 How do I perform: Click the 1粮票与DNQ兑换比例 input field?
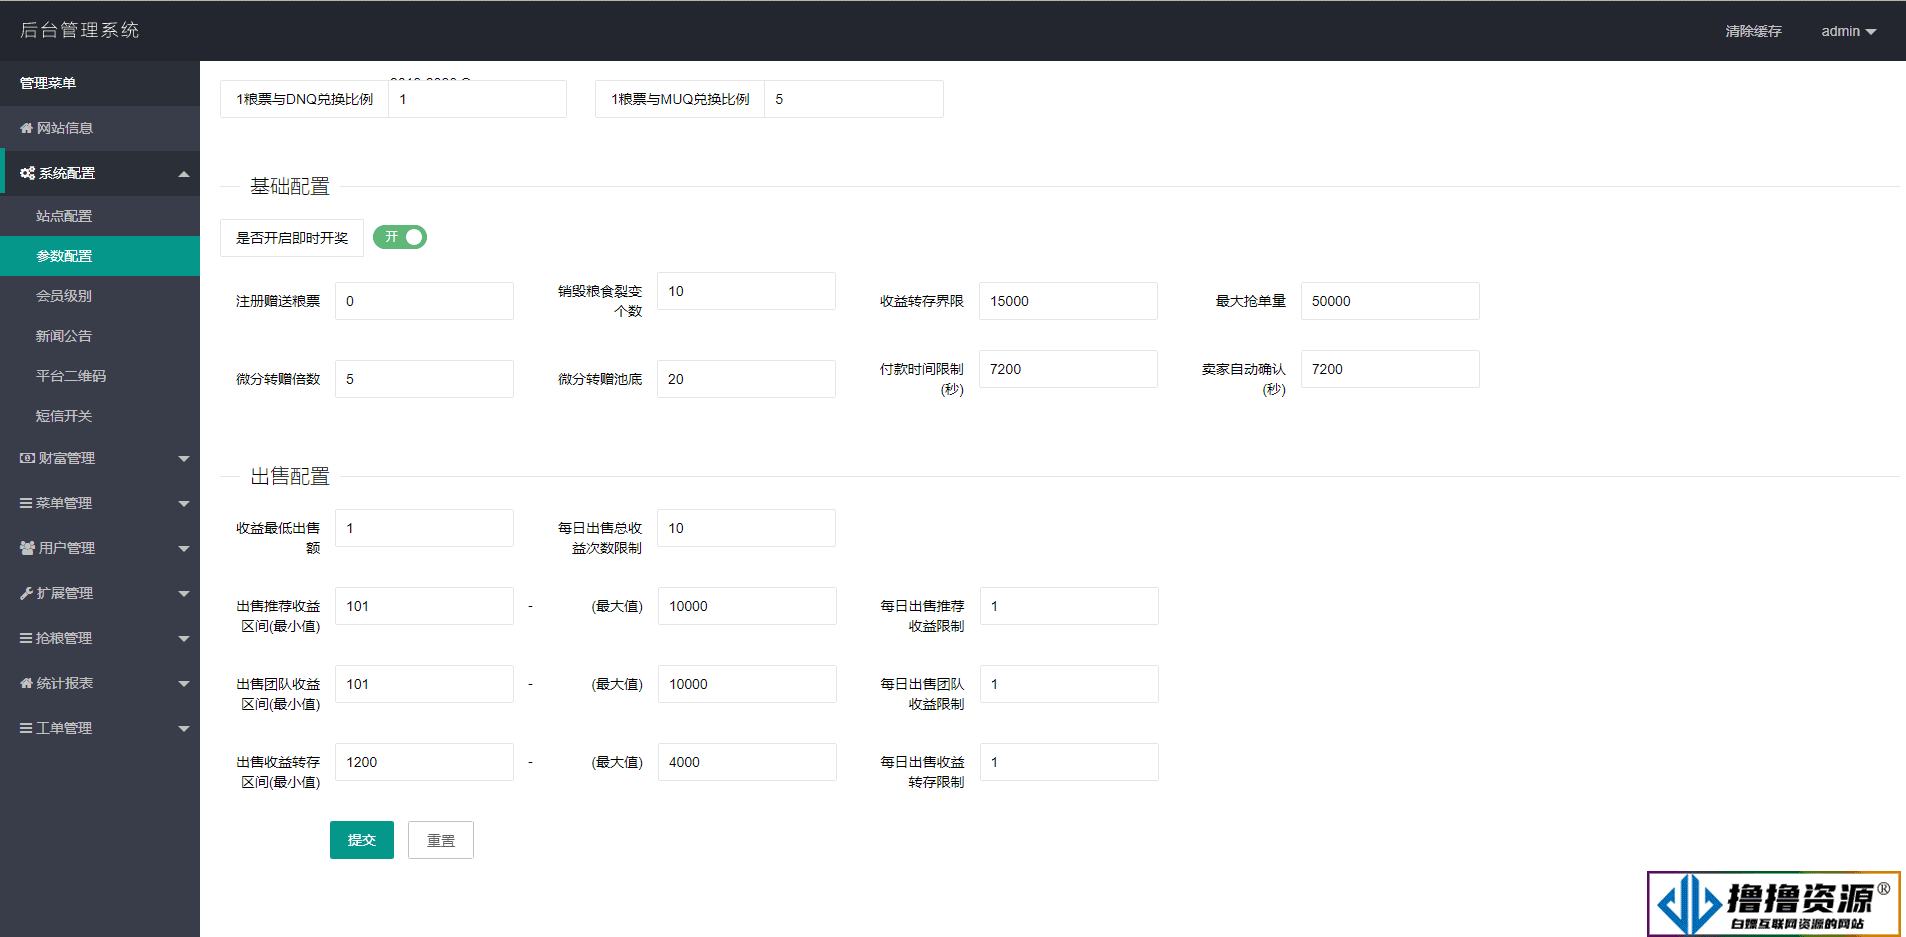click(477, 99)
